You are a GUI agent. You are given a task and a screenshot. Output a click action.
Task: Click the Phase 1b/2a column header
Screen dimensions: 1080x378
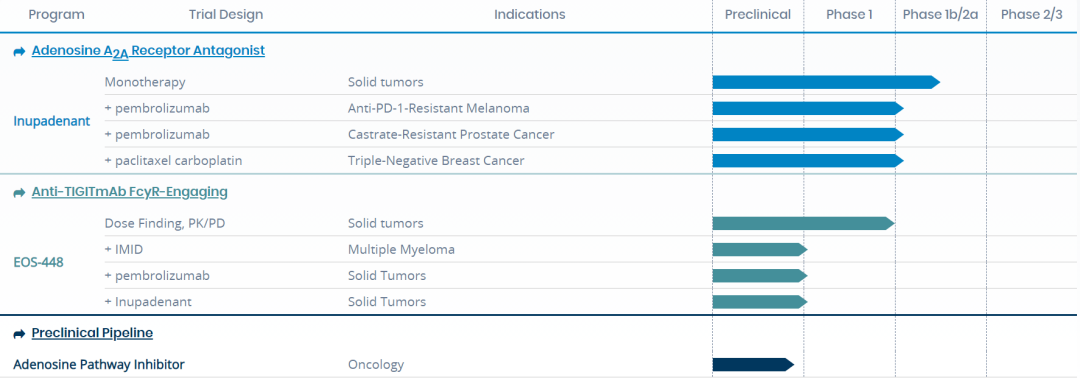[x=940, y=14]
